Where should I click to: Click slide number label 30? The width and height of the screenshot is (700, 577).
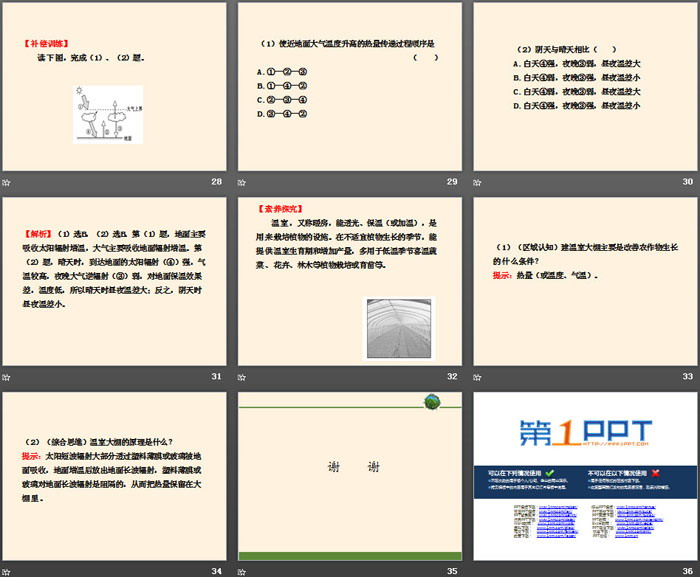point(688,181)
